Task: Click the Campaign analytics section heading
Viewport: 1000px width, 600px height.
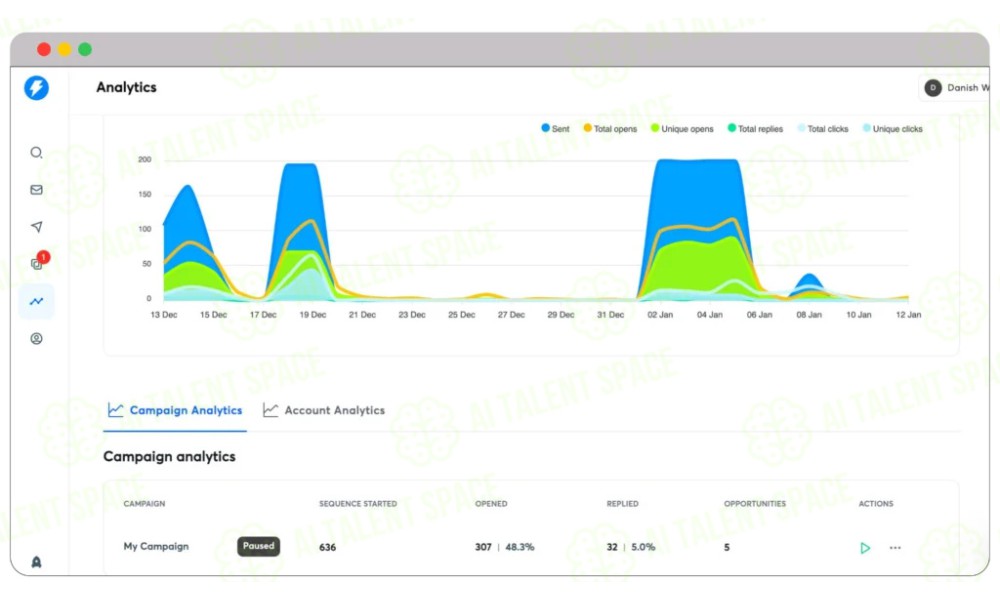Action: coord(169,457)
